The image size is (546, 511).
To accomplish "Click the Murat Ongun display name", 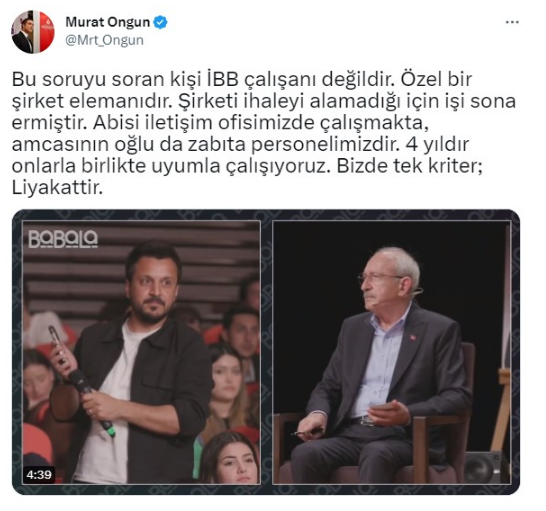I will point(108,22).
